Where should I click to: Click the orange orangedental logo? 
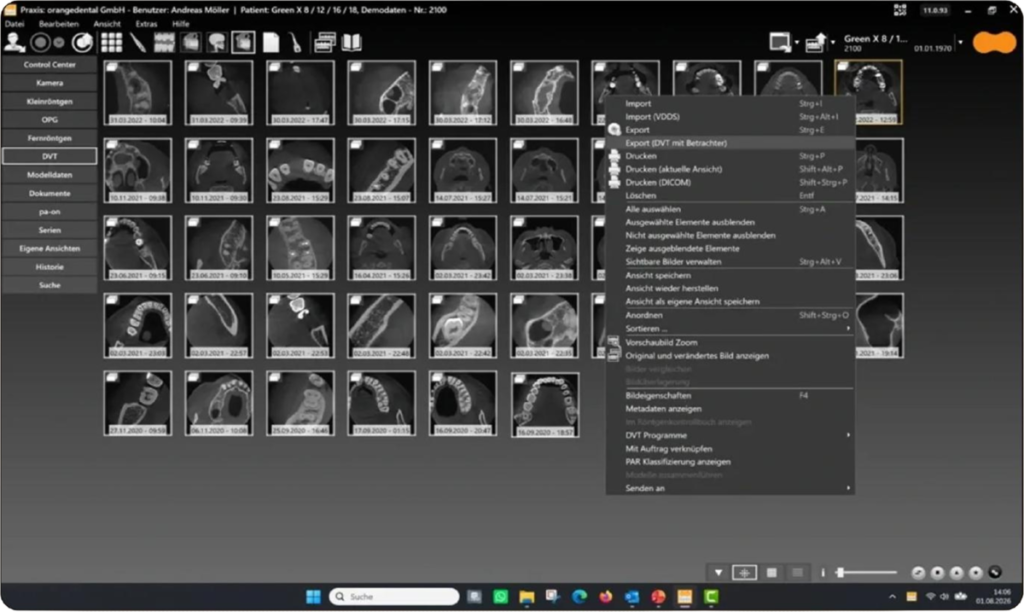(994, 42)
